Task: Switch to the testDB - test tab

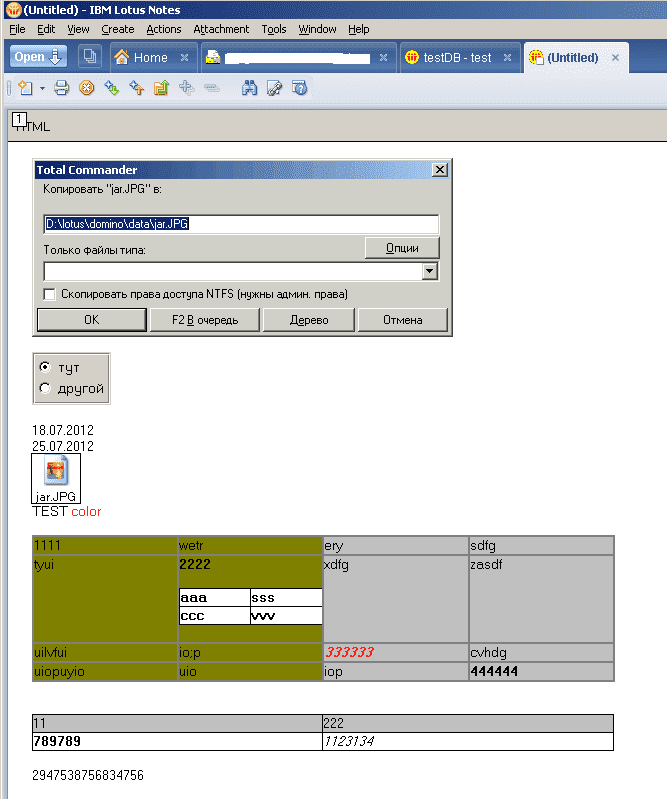Action: coord(457,57)
